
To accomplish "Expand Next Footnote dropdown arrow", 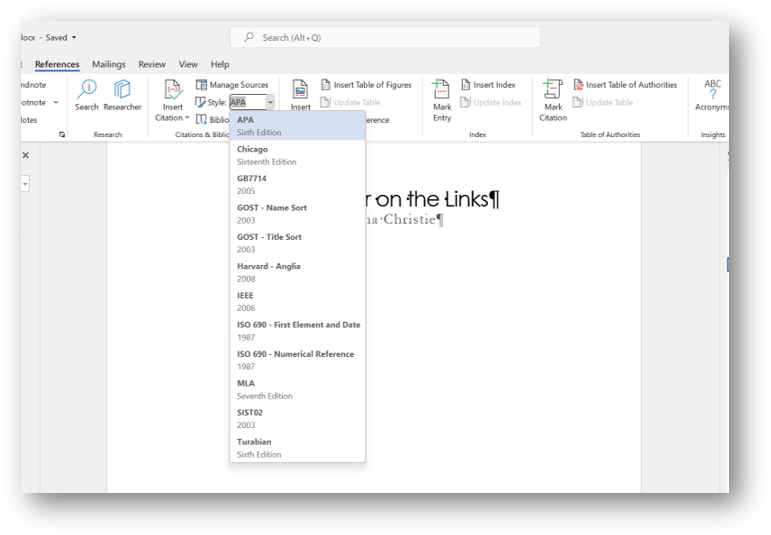I will point(56,102).
